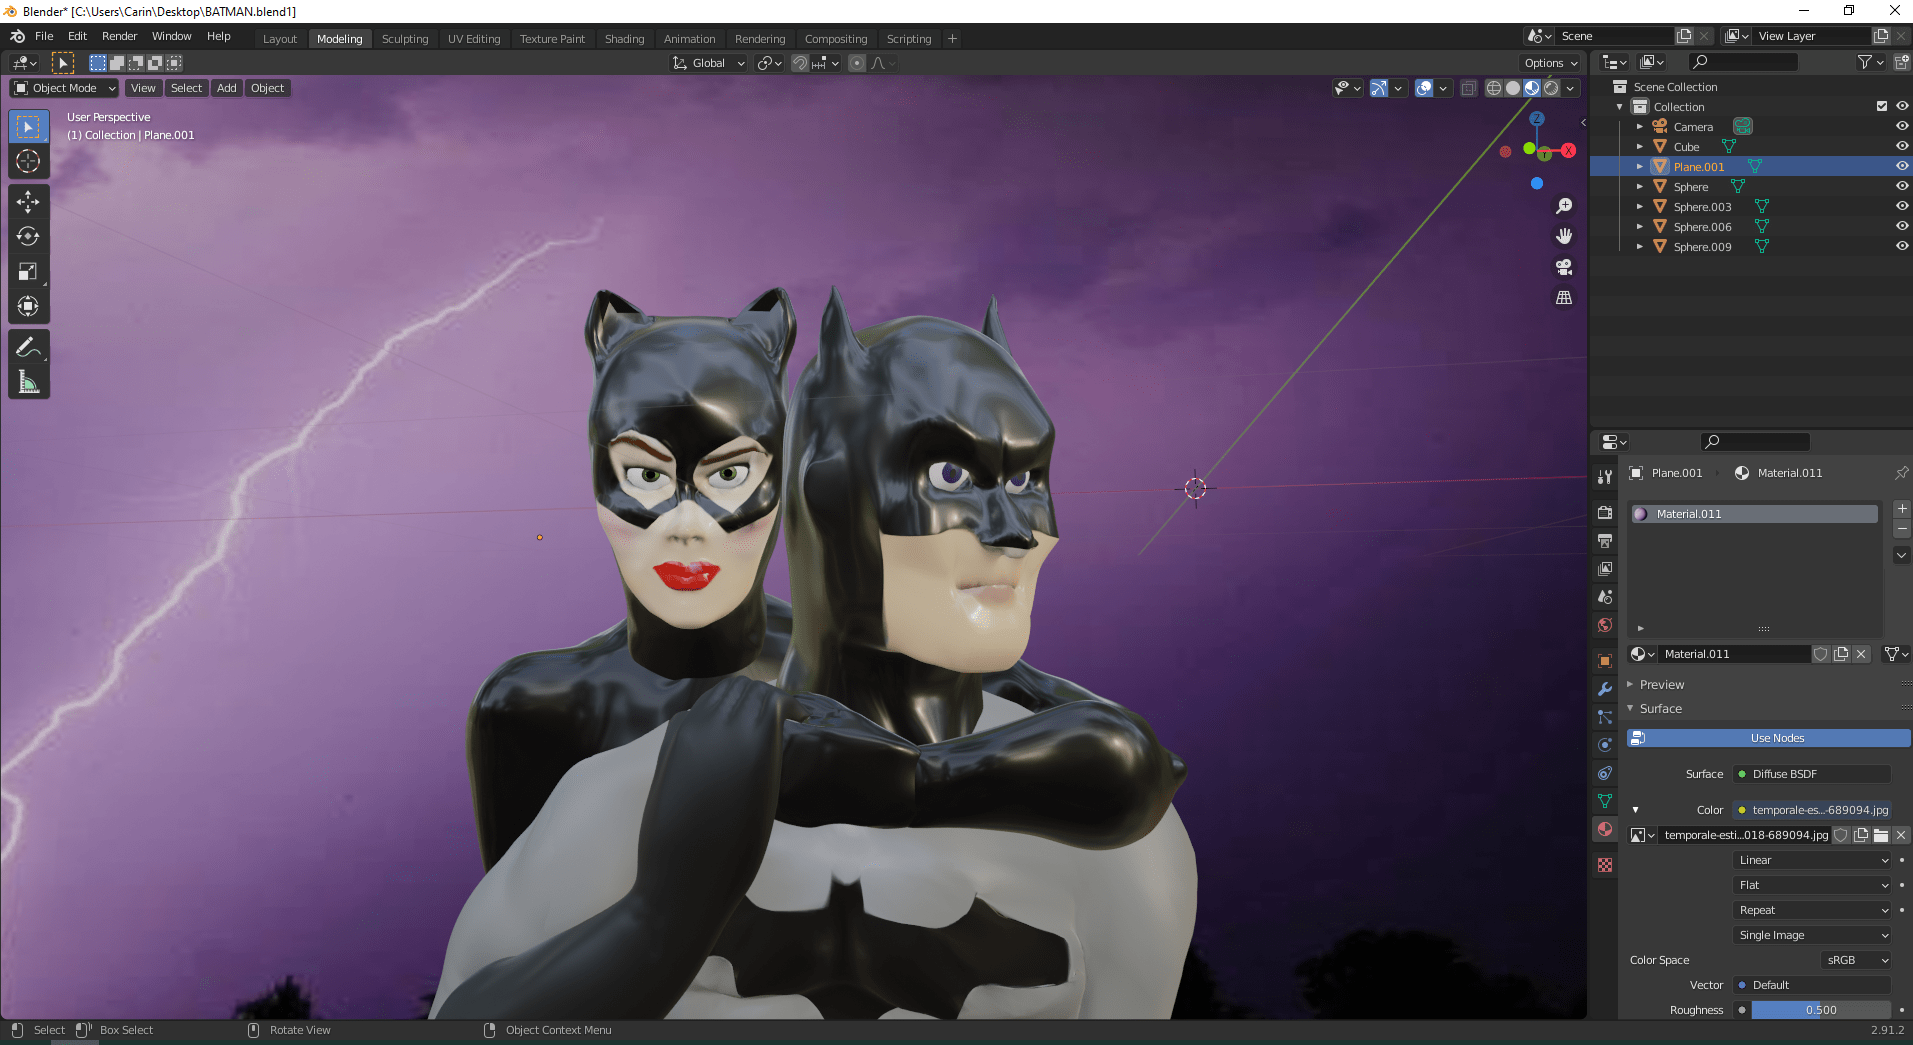This screenshot has width=1913, height=1045.
Task: Open the Physics properties tab
Action: click(1605, 745)
